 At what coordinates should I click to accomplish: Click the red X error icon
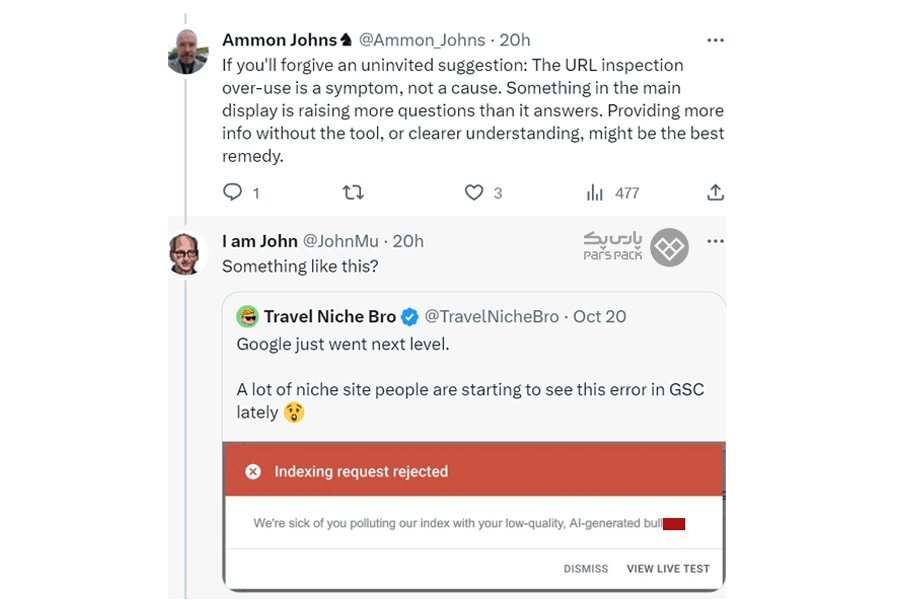pos(253,471)
